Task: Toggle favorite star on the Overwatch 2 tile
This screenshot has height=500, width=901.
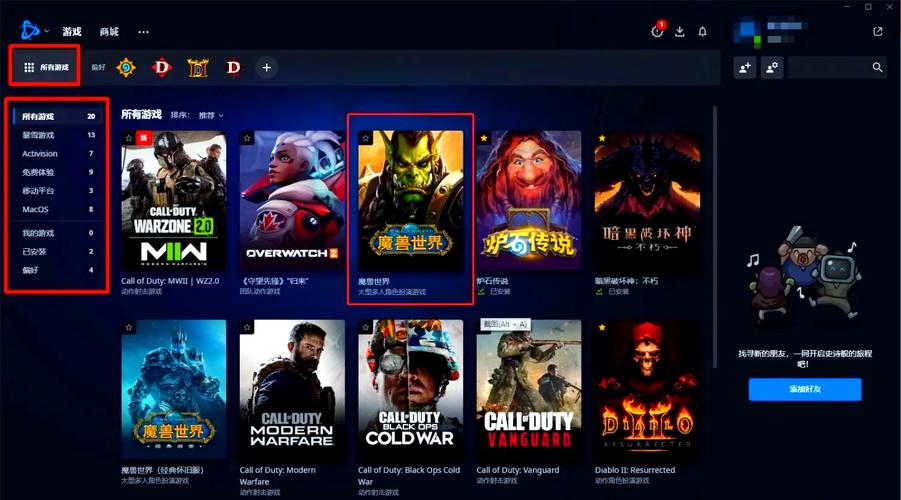Action: point(247,138)
